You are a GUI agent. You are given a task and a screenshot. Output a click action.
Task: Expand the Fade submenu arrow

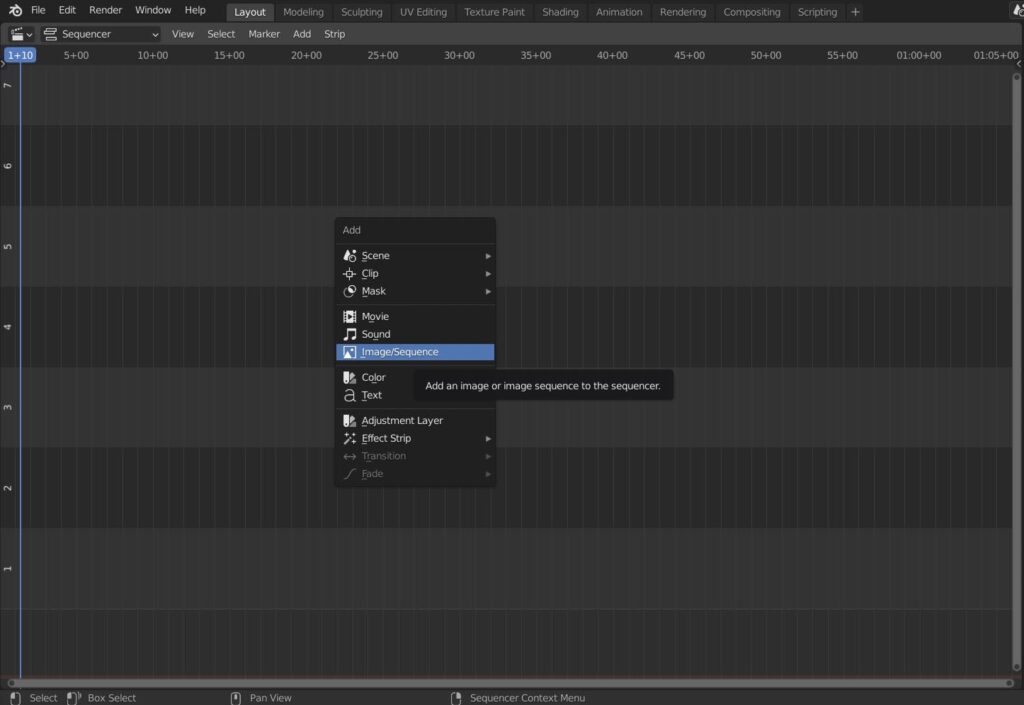[488, 474]
